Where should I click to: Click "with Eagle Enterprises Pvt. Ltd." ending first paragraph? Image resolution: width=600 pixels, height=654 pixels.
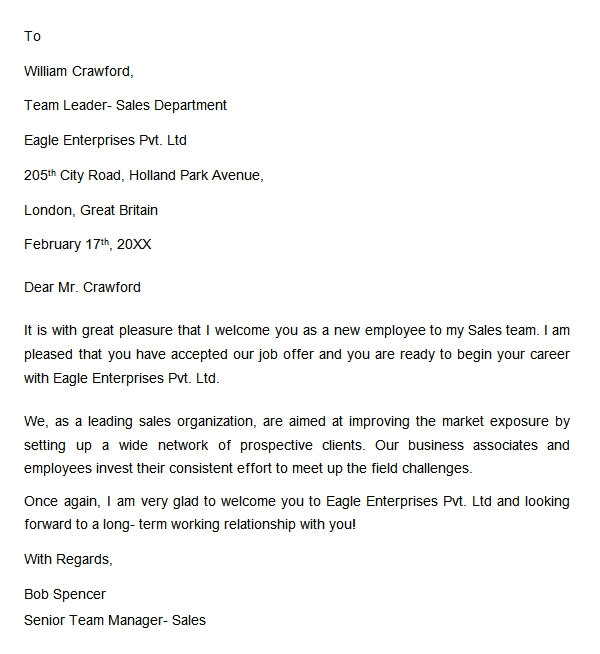(x=121, y=379)
